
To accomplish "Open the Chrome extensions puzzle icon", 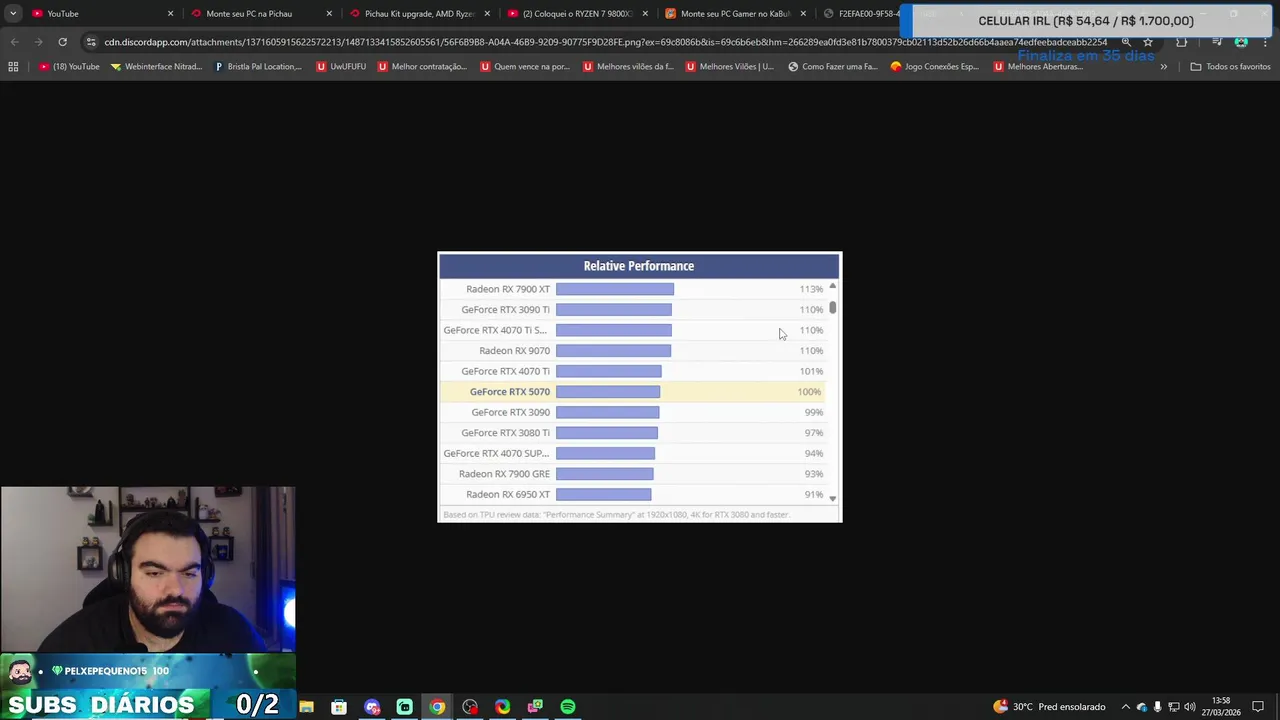I will point(1182,42).
